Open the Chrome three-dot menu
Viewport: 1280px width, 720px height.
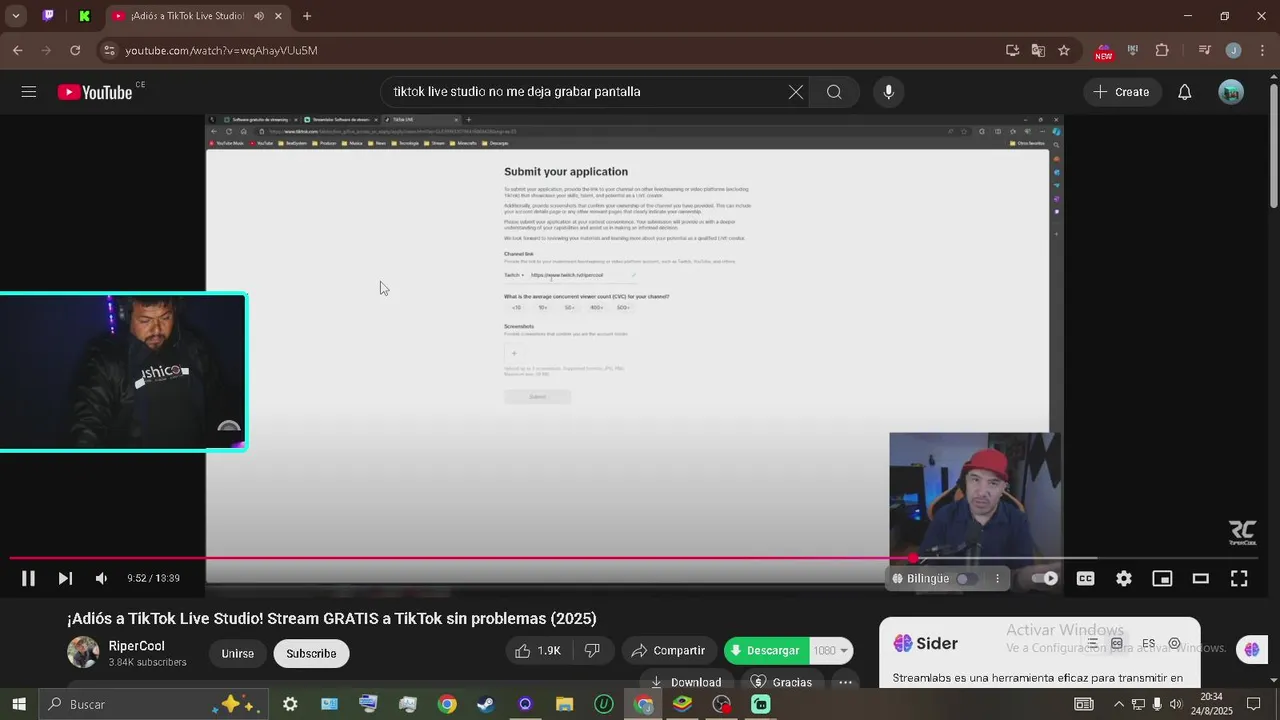point(1262,50)
